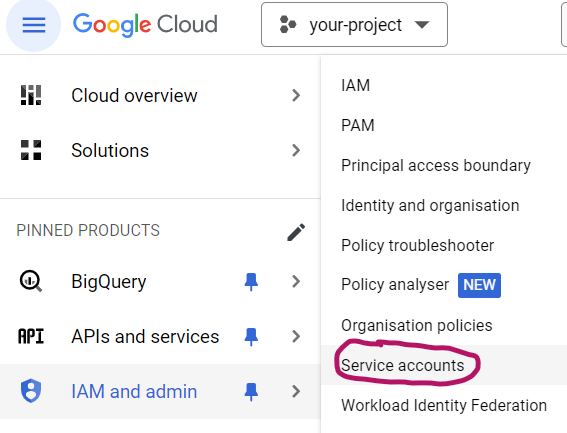567x433 pixels.
Task: Click the Google Cloud logo
Action: pos(145,25)
